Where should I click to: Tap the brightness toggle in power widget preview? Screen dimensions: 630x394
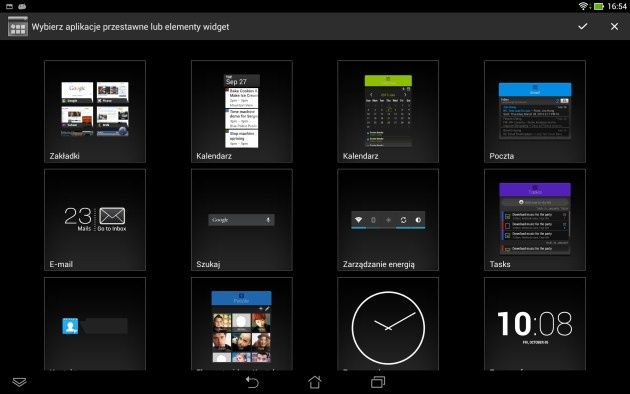click(418, 220)
